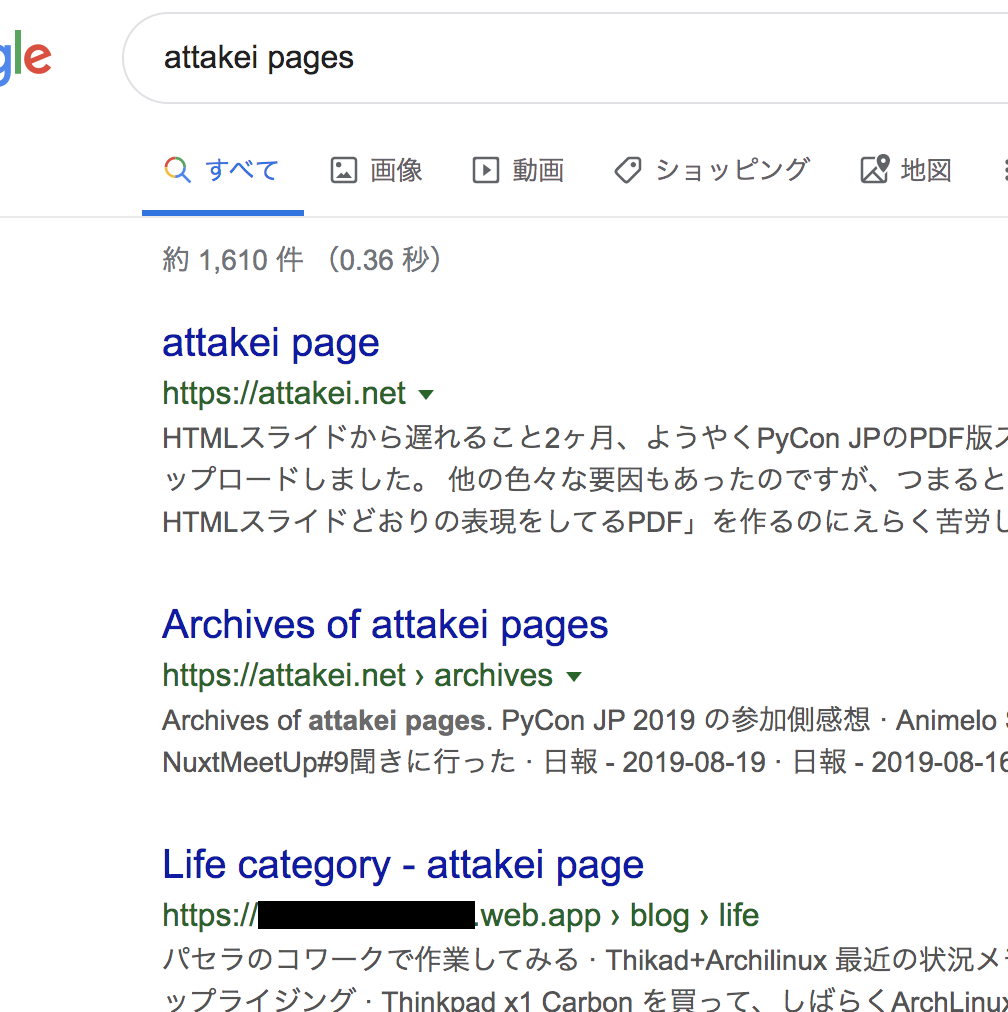
Task: Click snippet line starting 'HTMLスライドどおりの表現'
Action: [x=585, y=521]
